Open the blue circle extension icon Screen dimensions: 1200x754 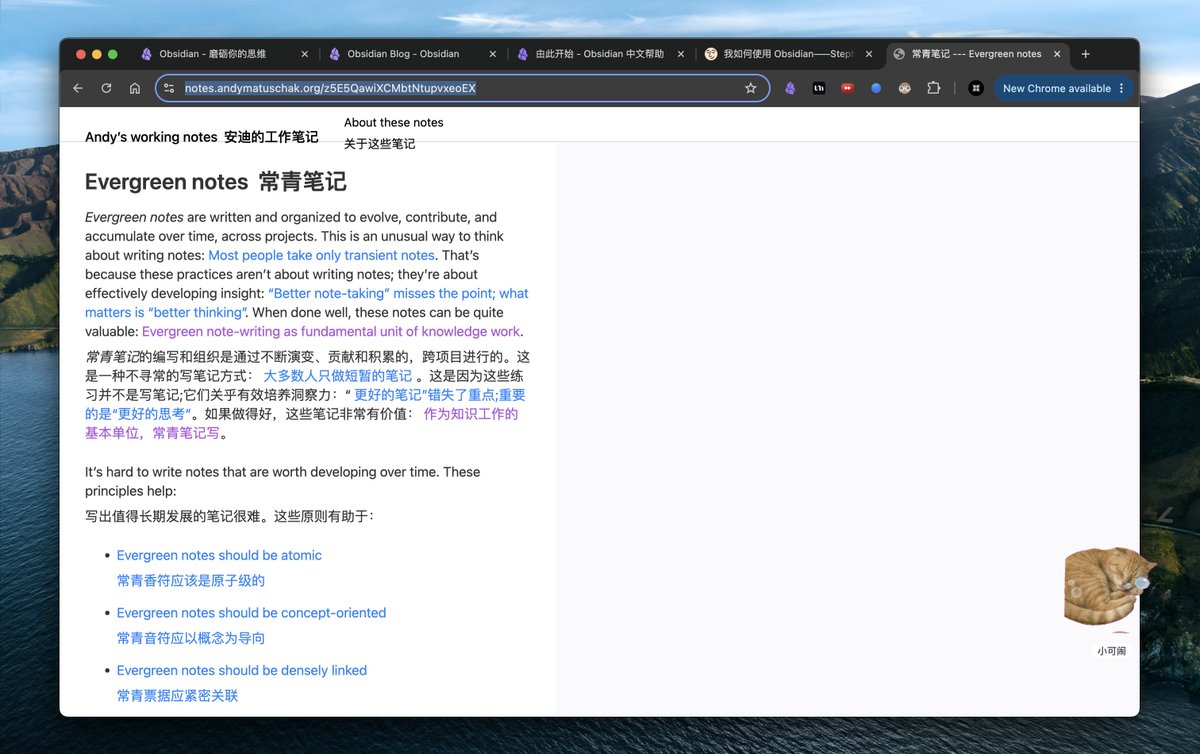(x=876, y=88)
